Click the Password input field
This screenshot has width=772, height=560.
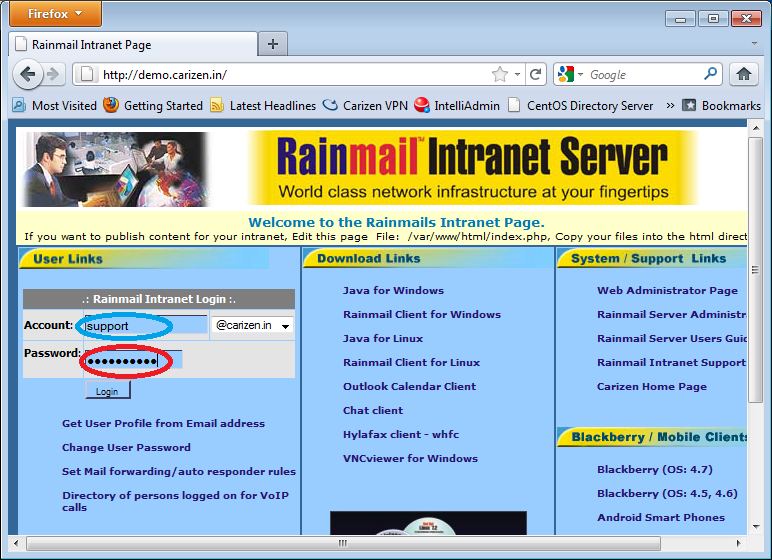click(x=133, y=361)
